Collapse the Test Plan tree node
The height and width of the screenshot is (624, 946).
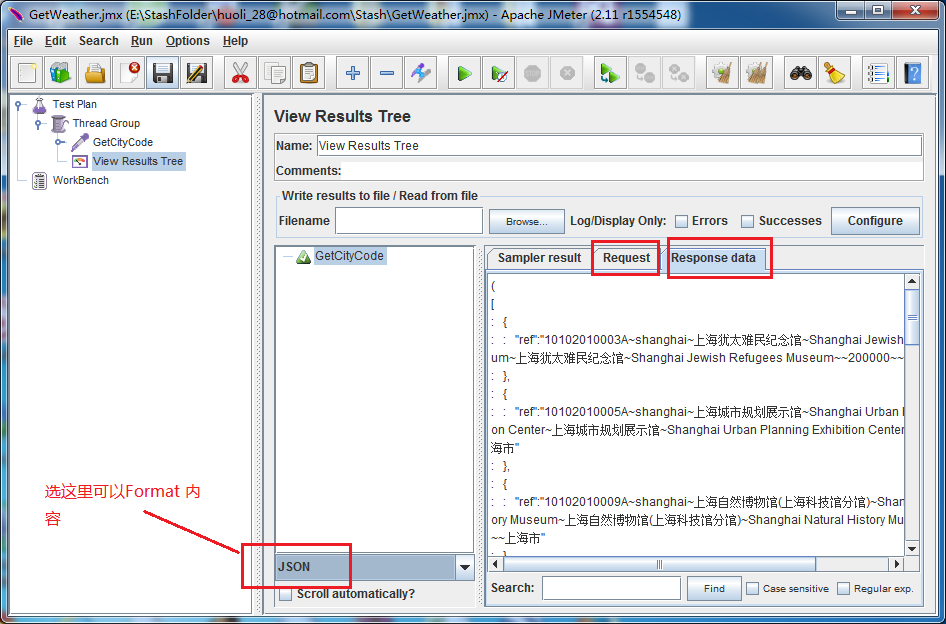(x=19, y=104)
